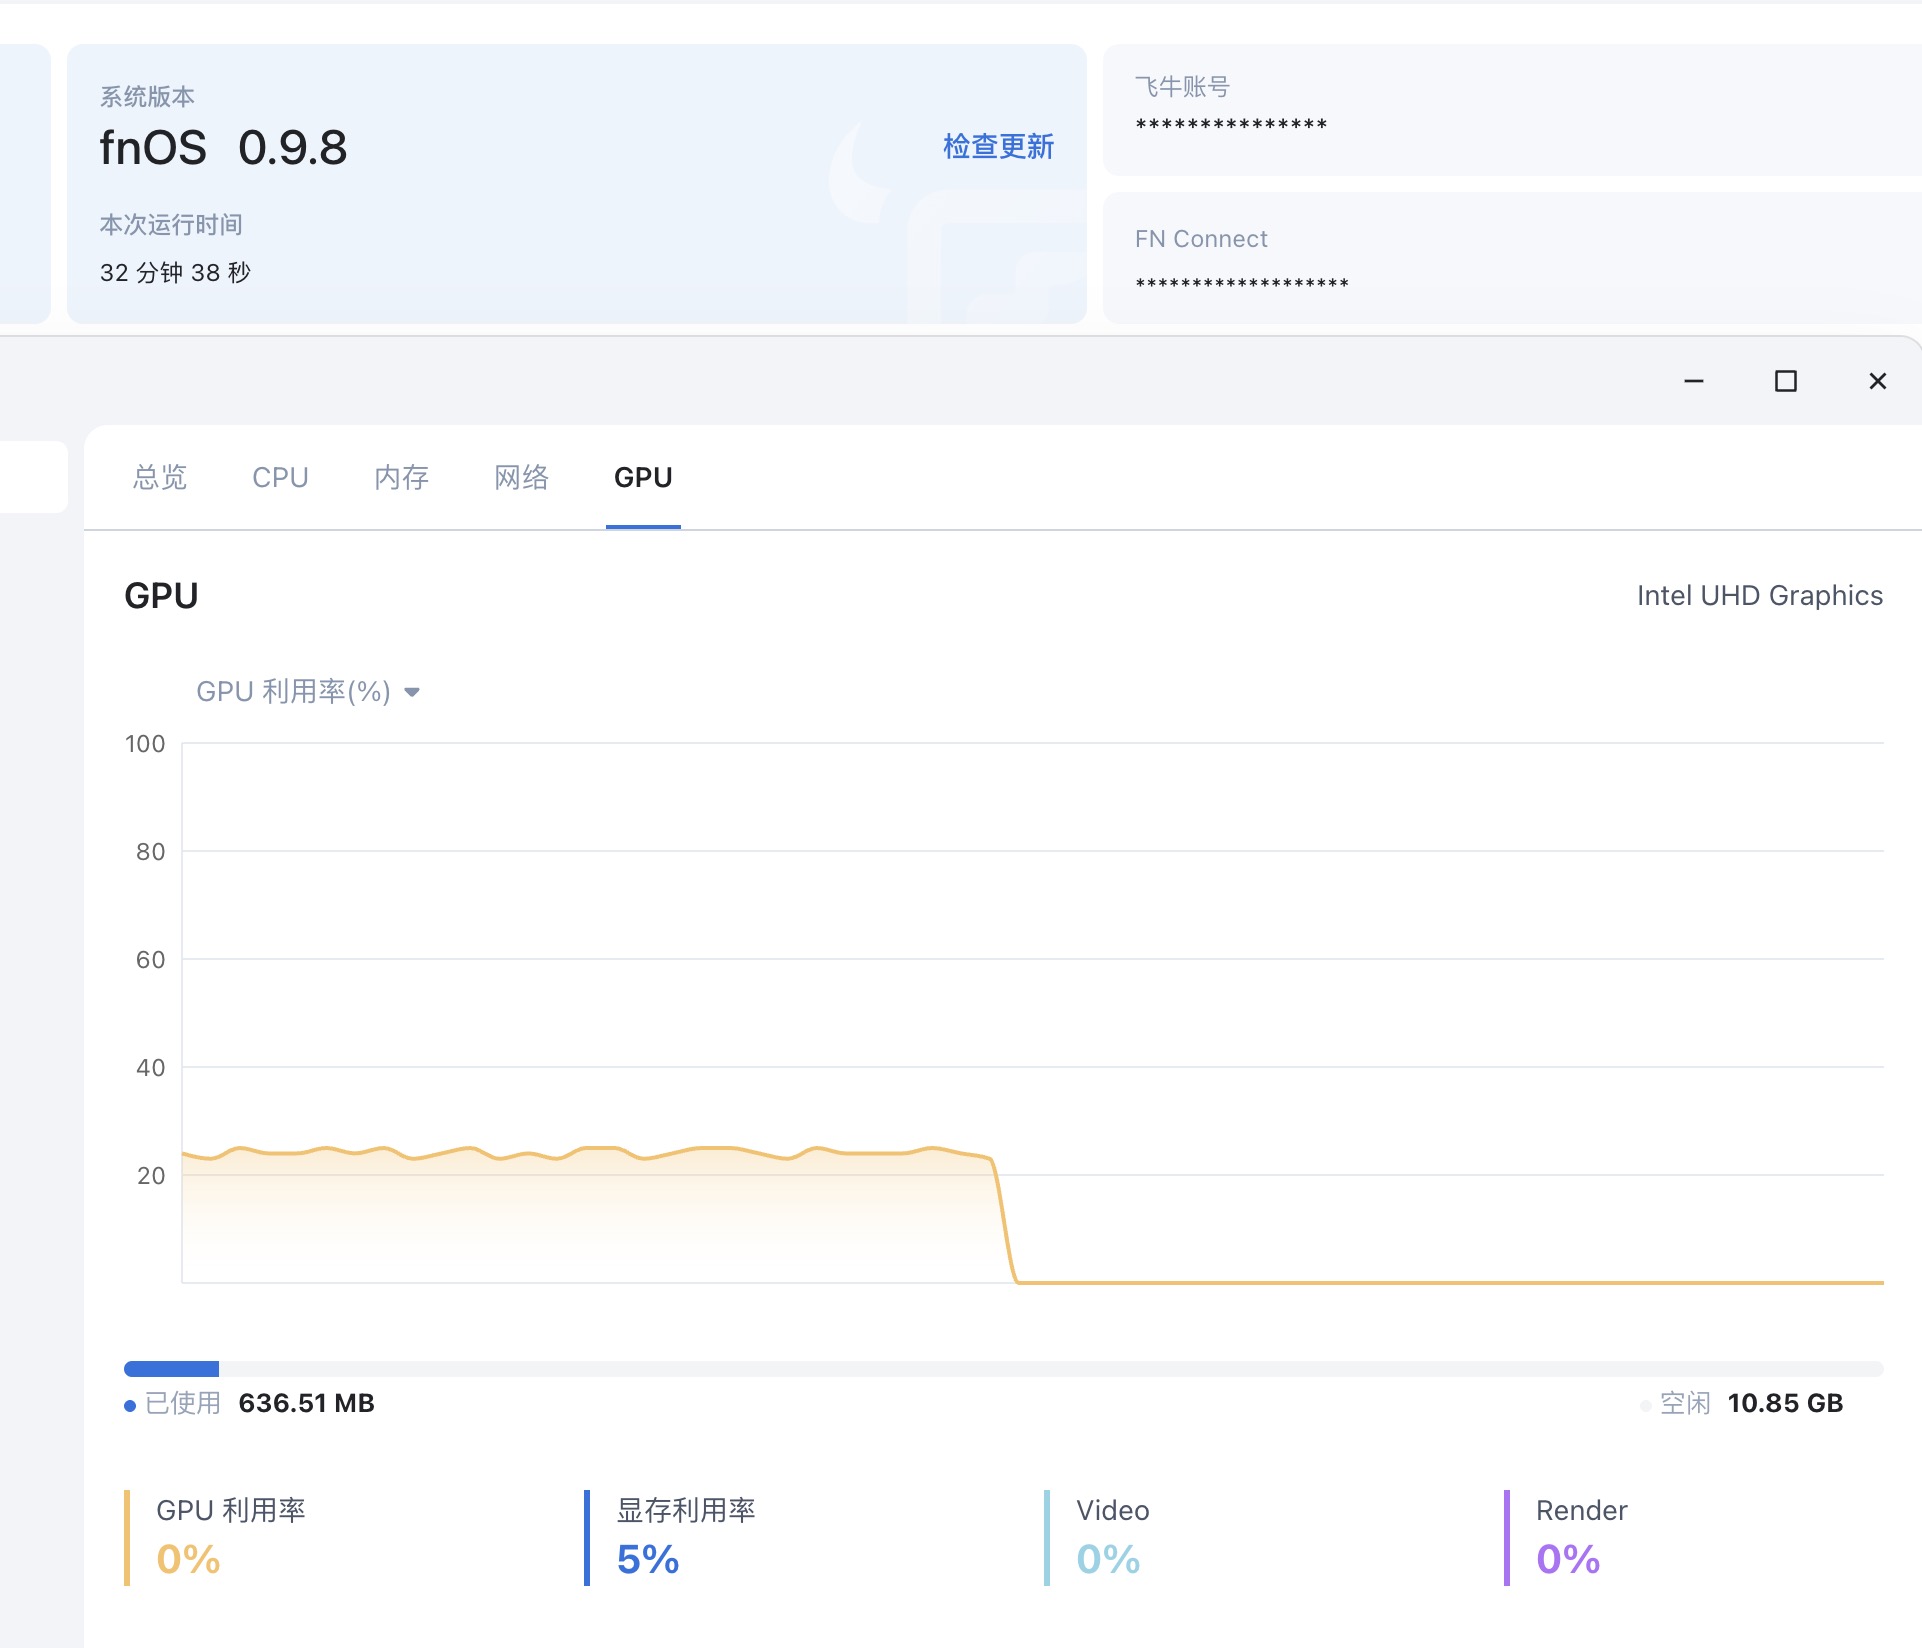Screen dimensions: 1922x1648
Task: Close the resource monitor window
Action: pyautogui.click(x=1878, y=381)
